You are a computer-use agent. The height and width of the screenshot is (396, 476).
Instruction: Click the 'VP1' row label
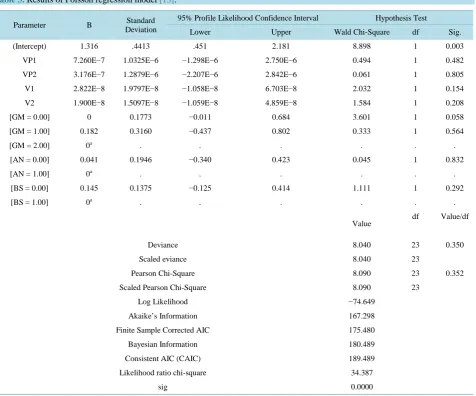tap(29, 60)
